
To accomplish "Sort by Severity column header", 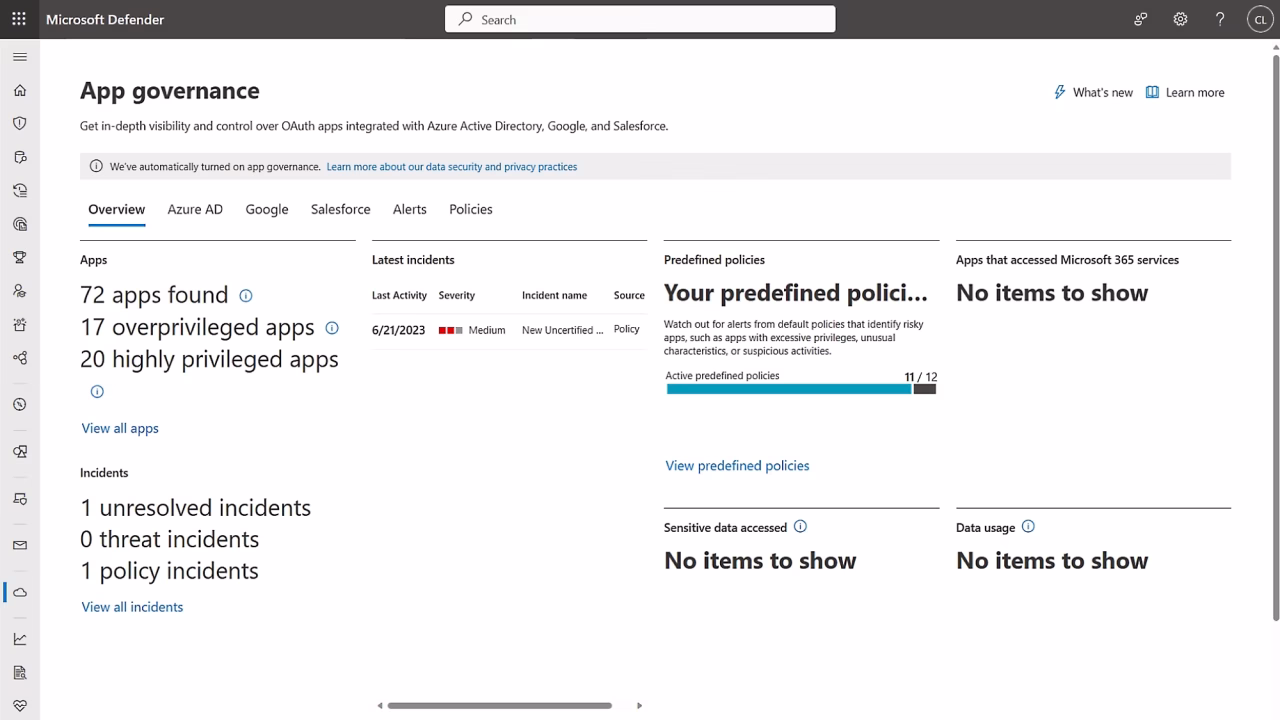I will [457, 295].
